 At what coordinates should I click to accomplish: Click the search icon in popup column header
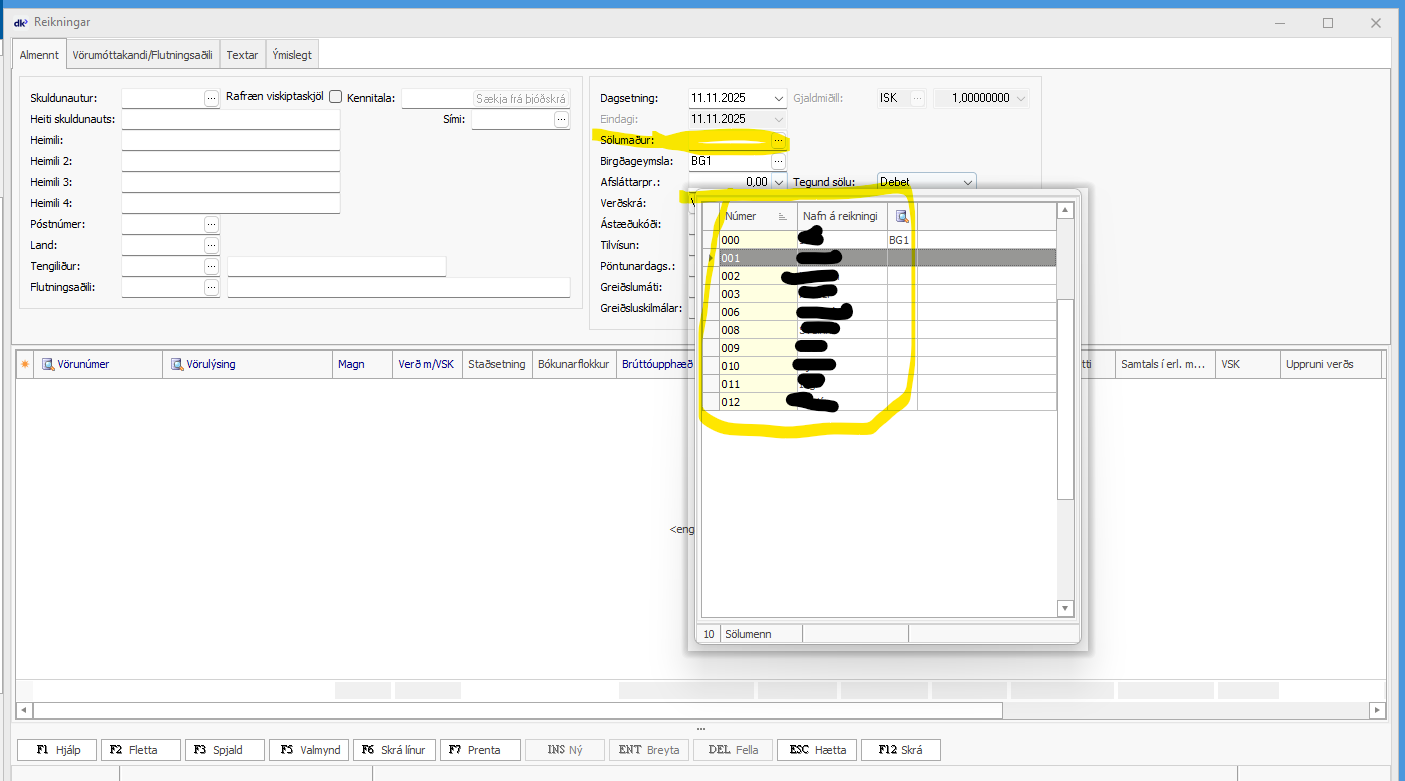pyautogui.click(x=901, y=216)
